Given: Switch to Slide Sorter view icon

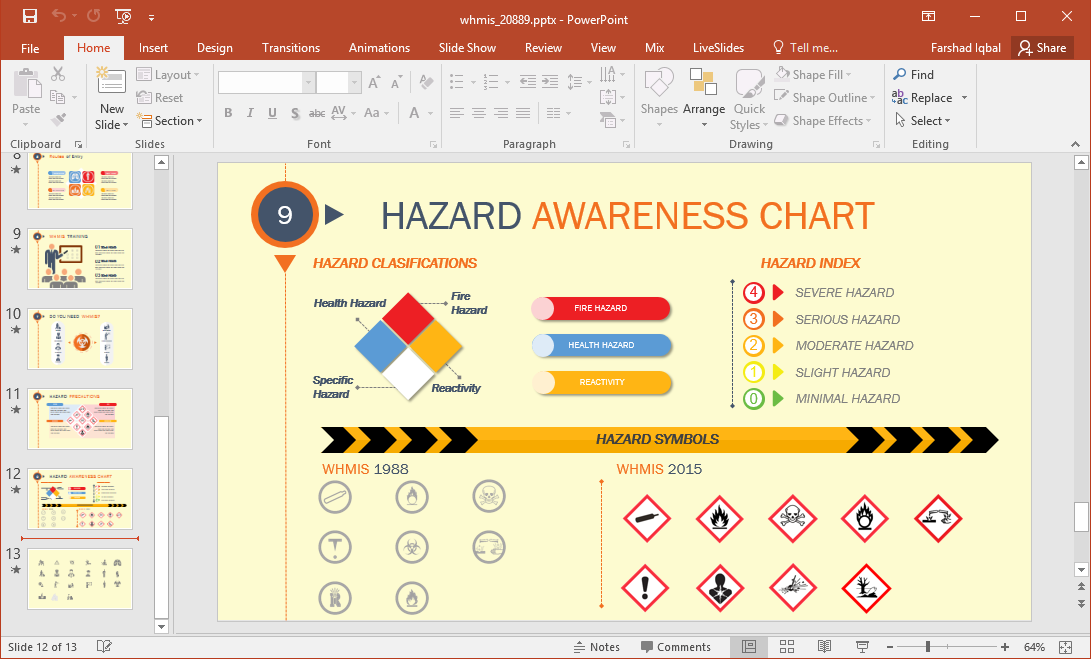Looking at the screenshot, I should [786, 646].
